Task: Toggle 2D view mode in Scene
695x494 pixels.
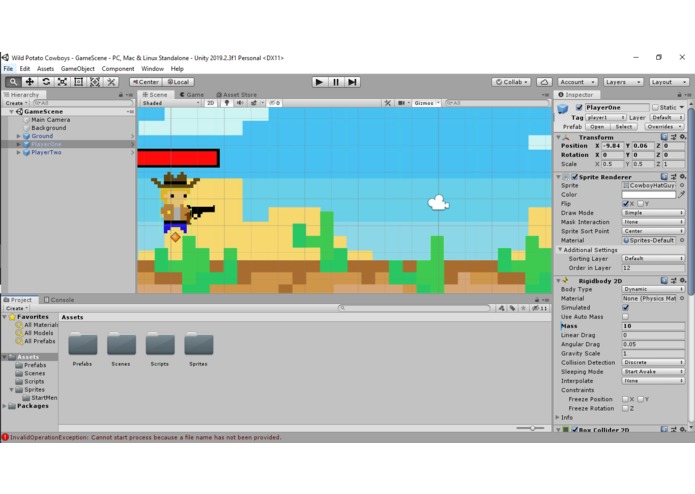Action: tap(211, 103)
